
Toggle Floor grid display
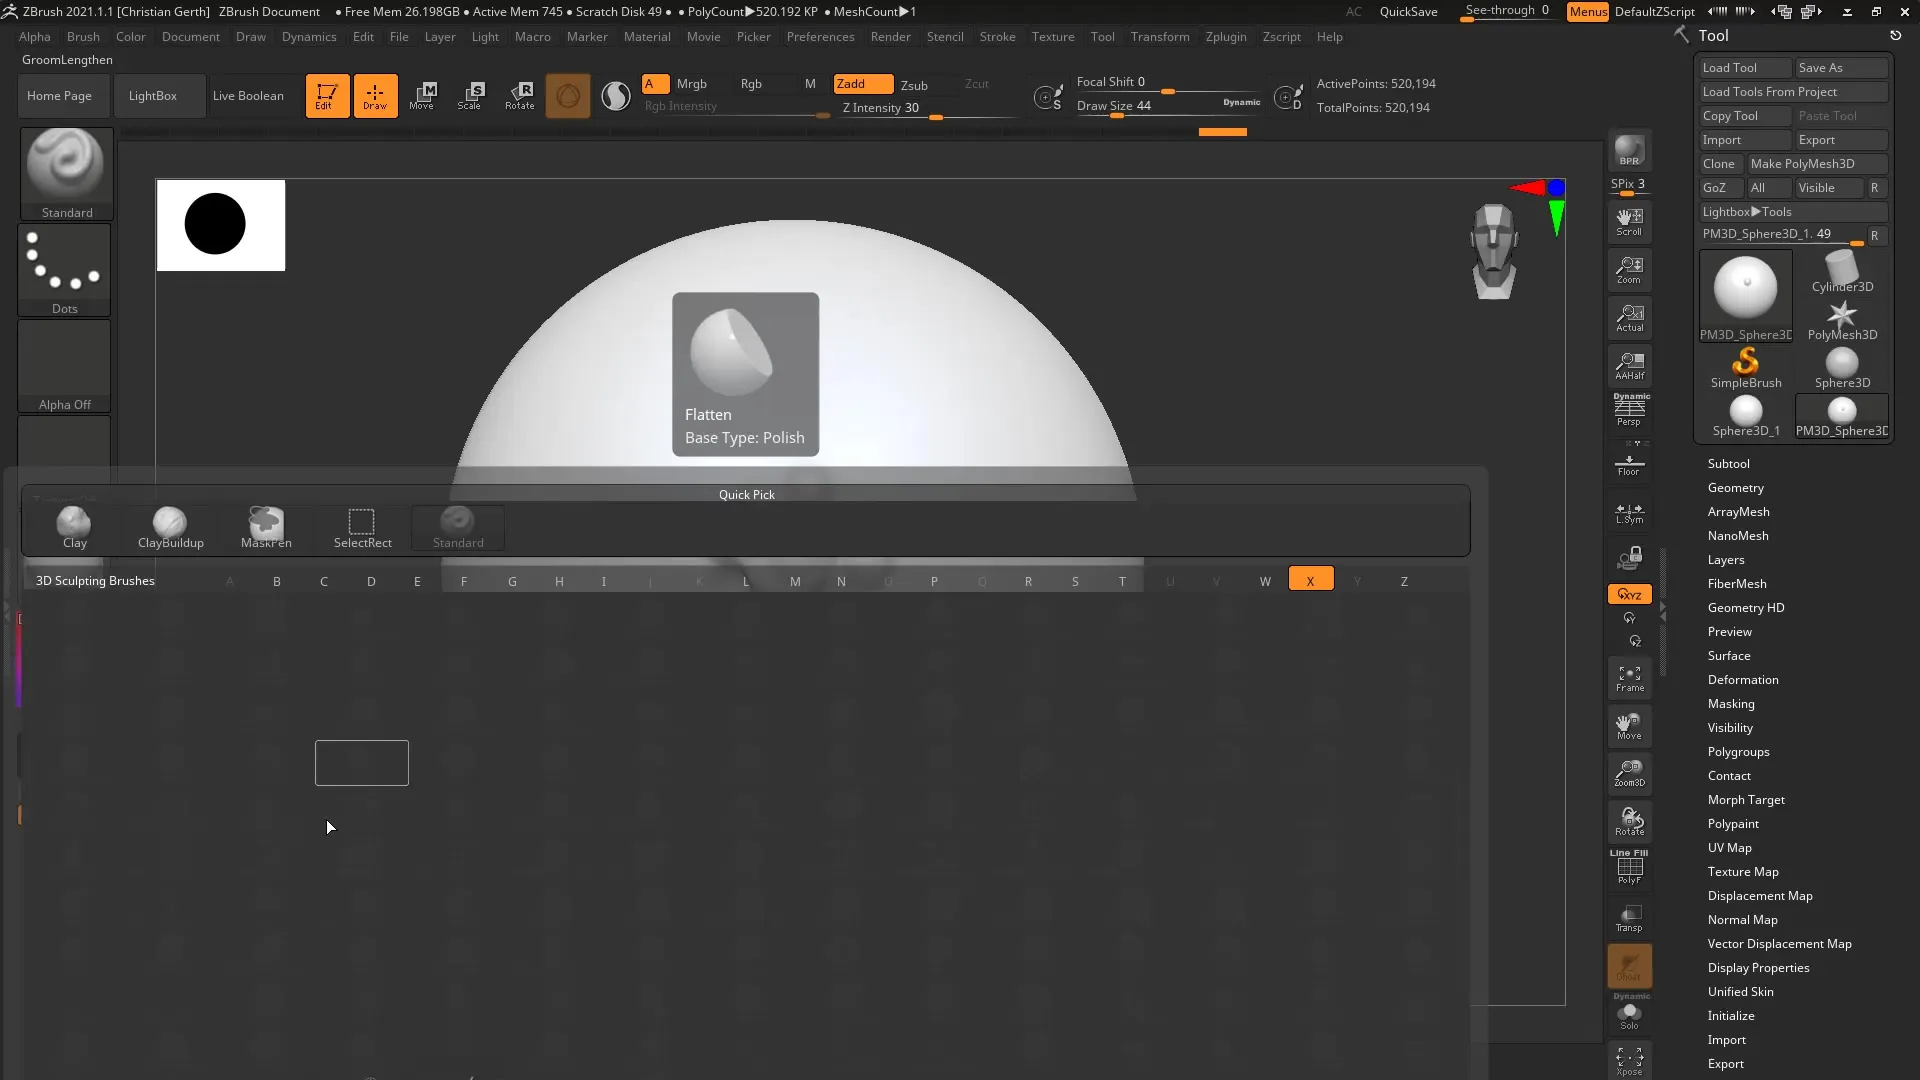(x=1629, y=464)
